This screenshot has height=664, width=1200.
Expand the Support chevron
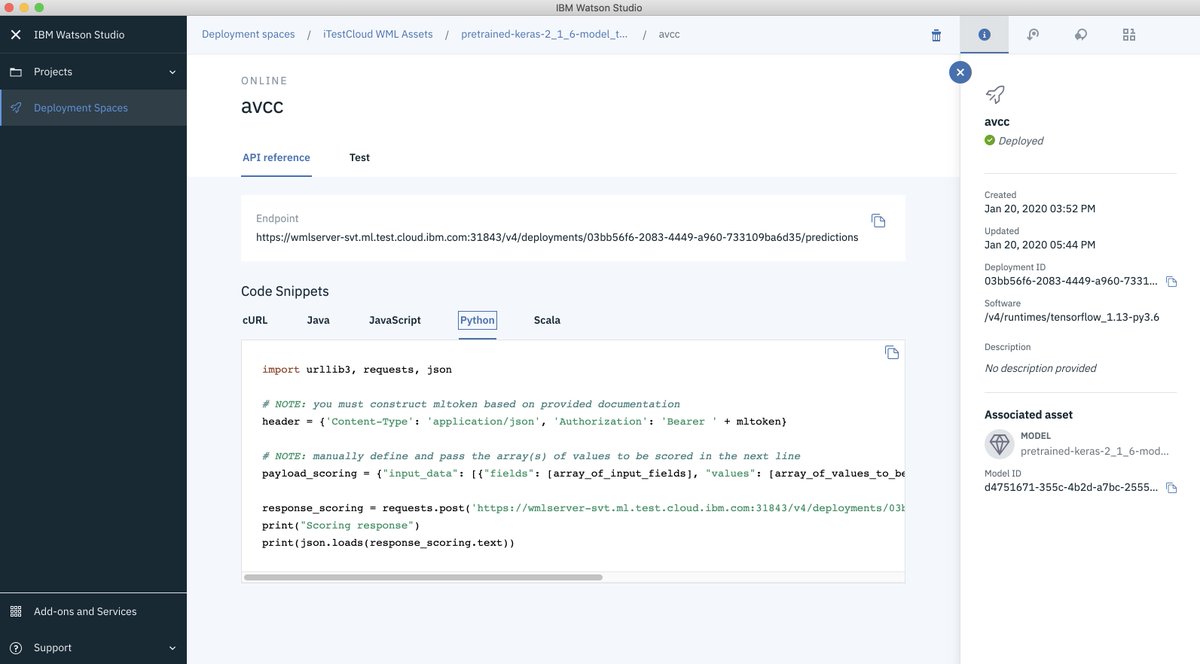tap(172, 648)
